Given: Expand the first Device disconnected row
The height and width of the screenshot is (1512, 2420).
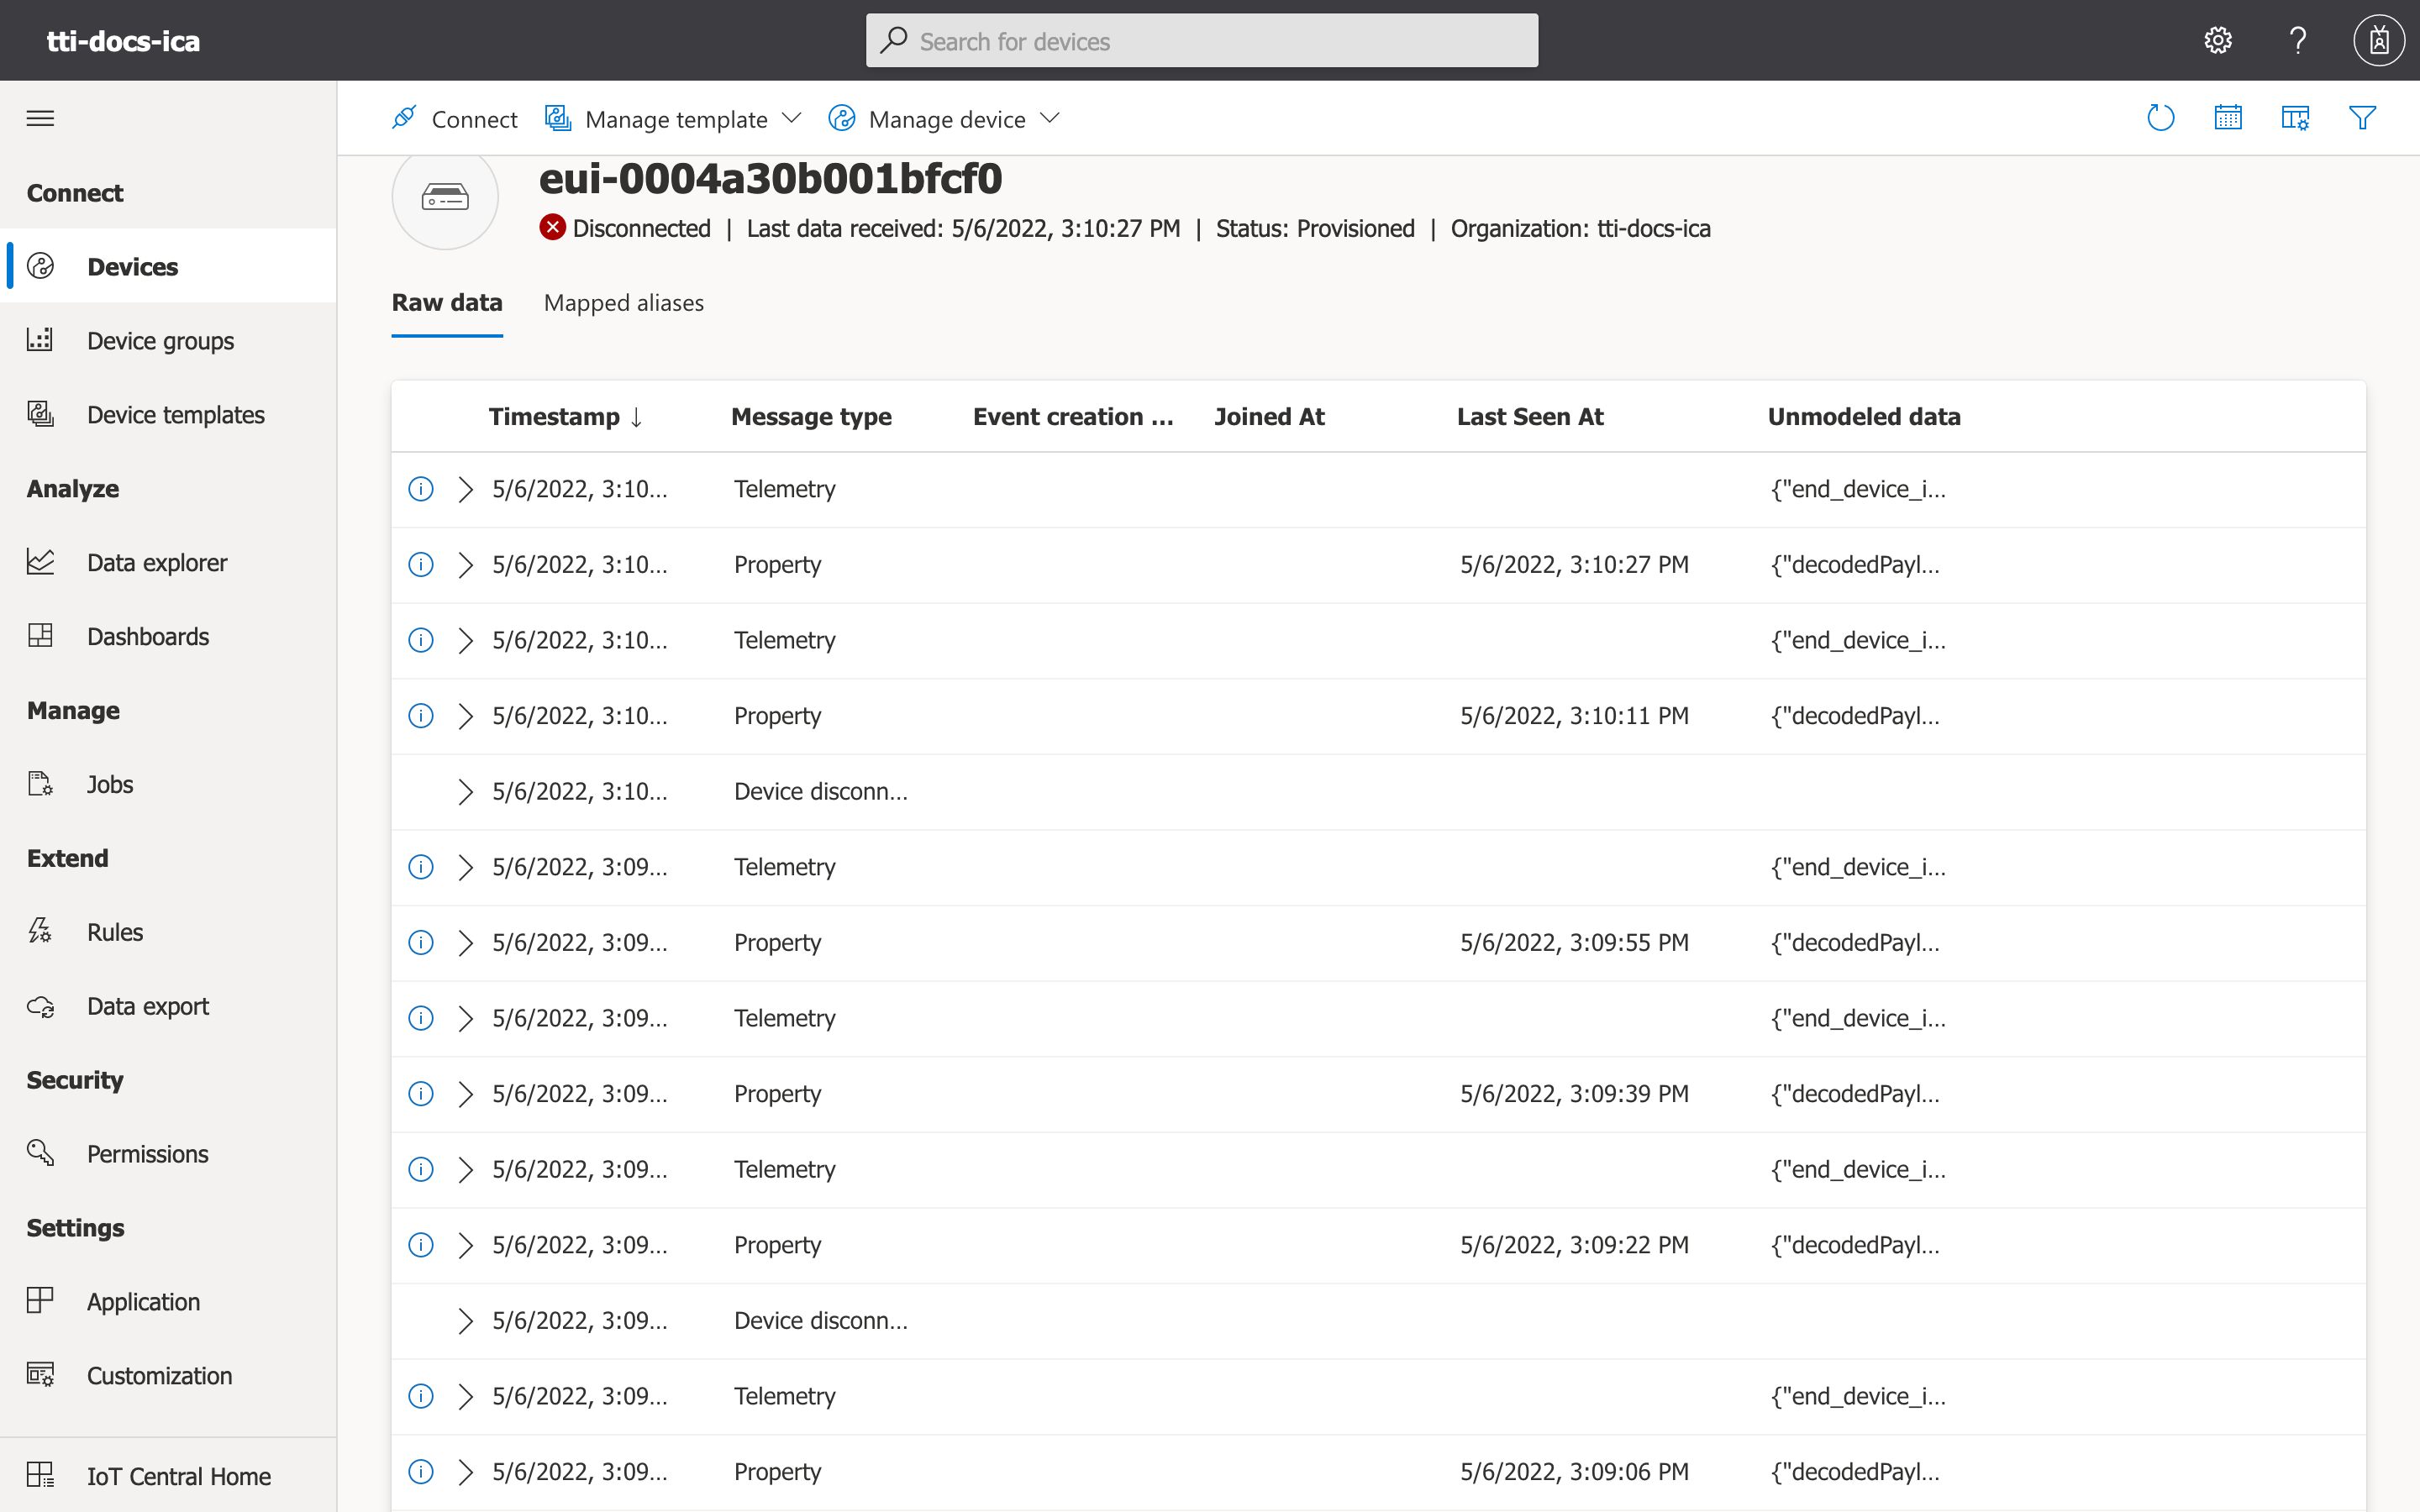Looking at the screenshot, I should 465,792.
